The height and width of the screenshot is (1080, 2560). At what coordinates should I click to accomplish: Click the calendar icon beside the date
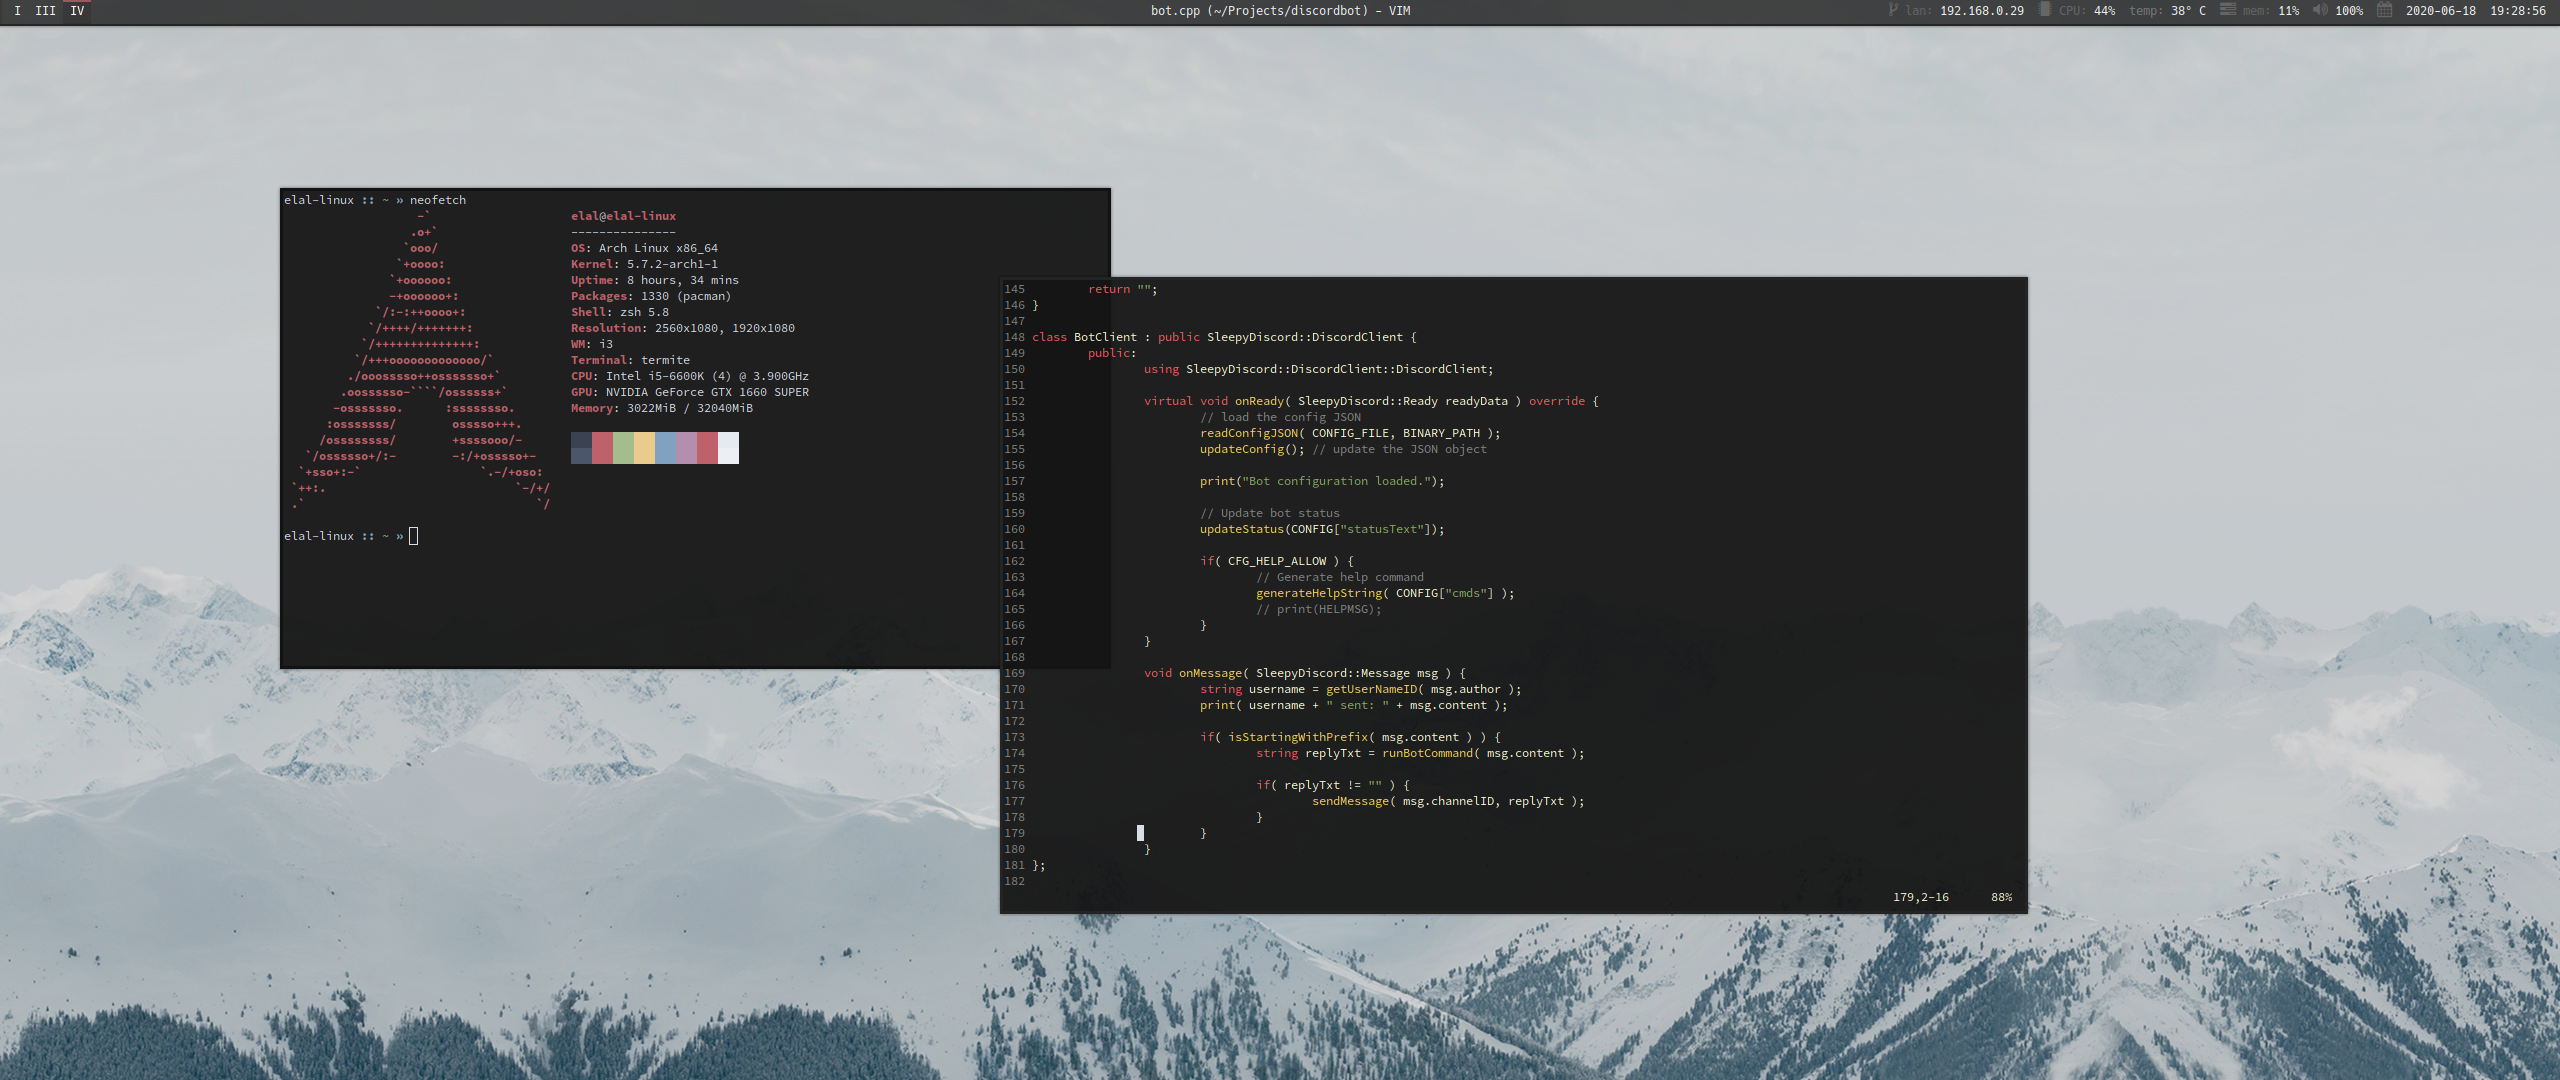(x=2385, y=10)
